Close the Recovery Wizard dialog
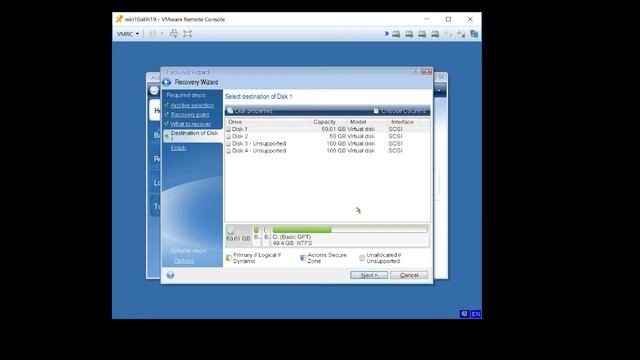This screenshot has height=360, width=640. tap(427, 72)
